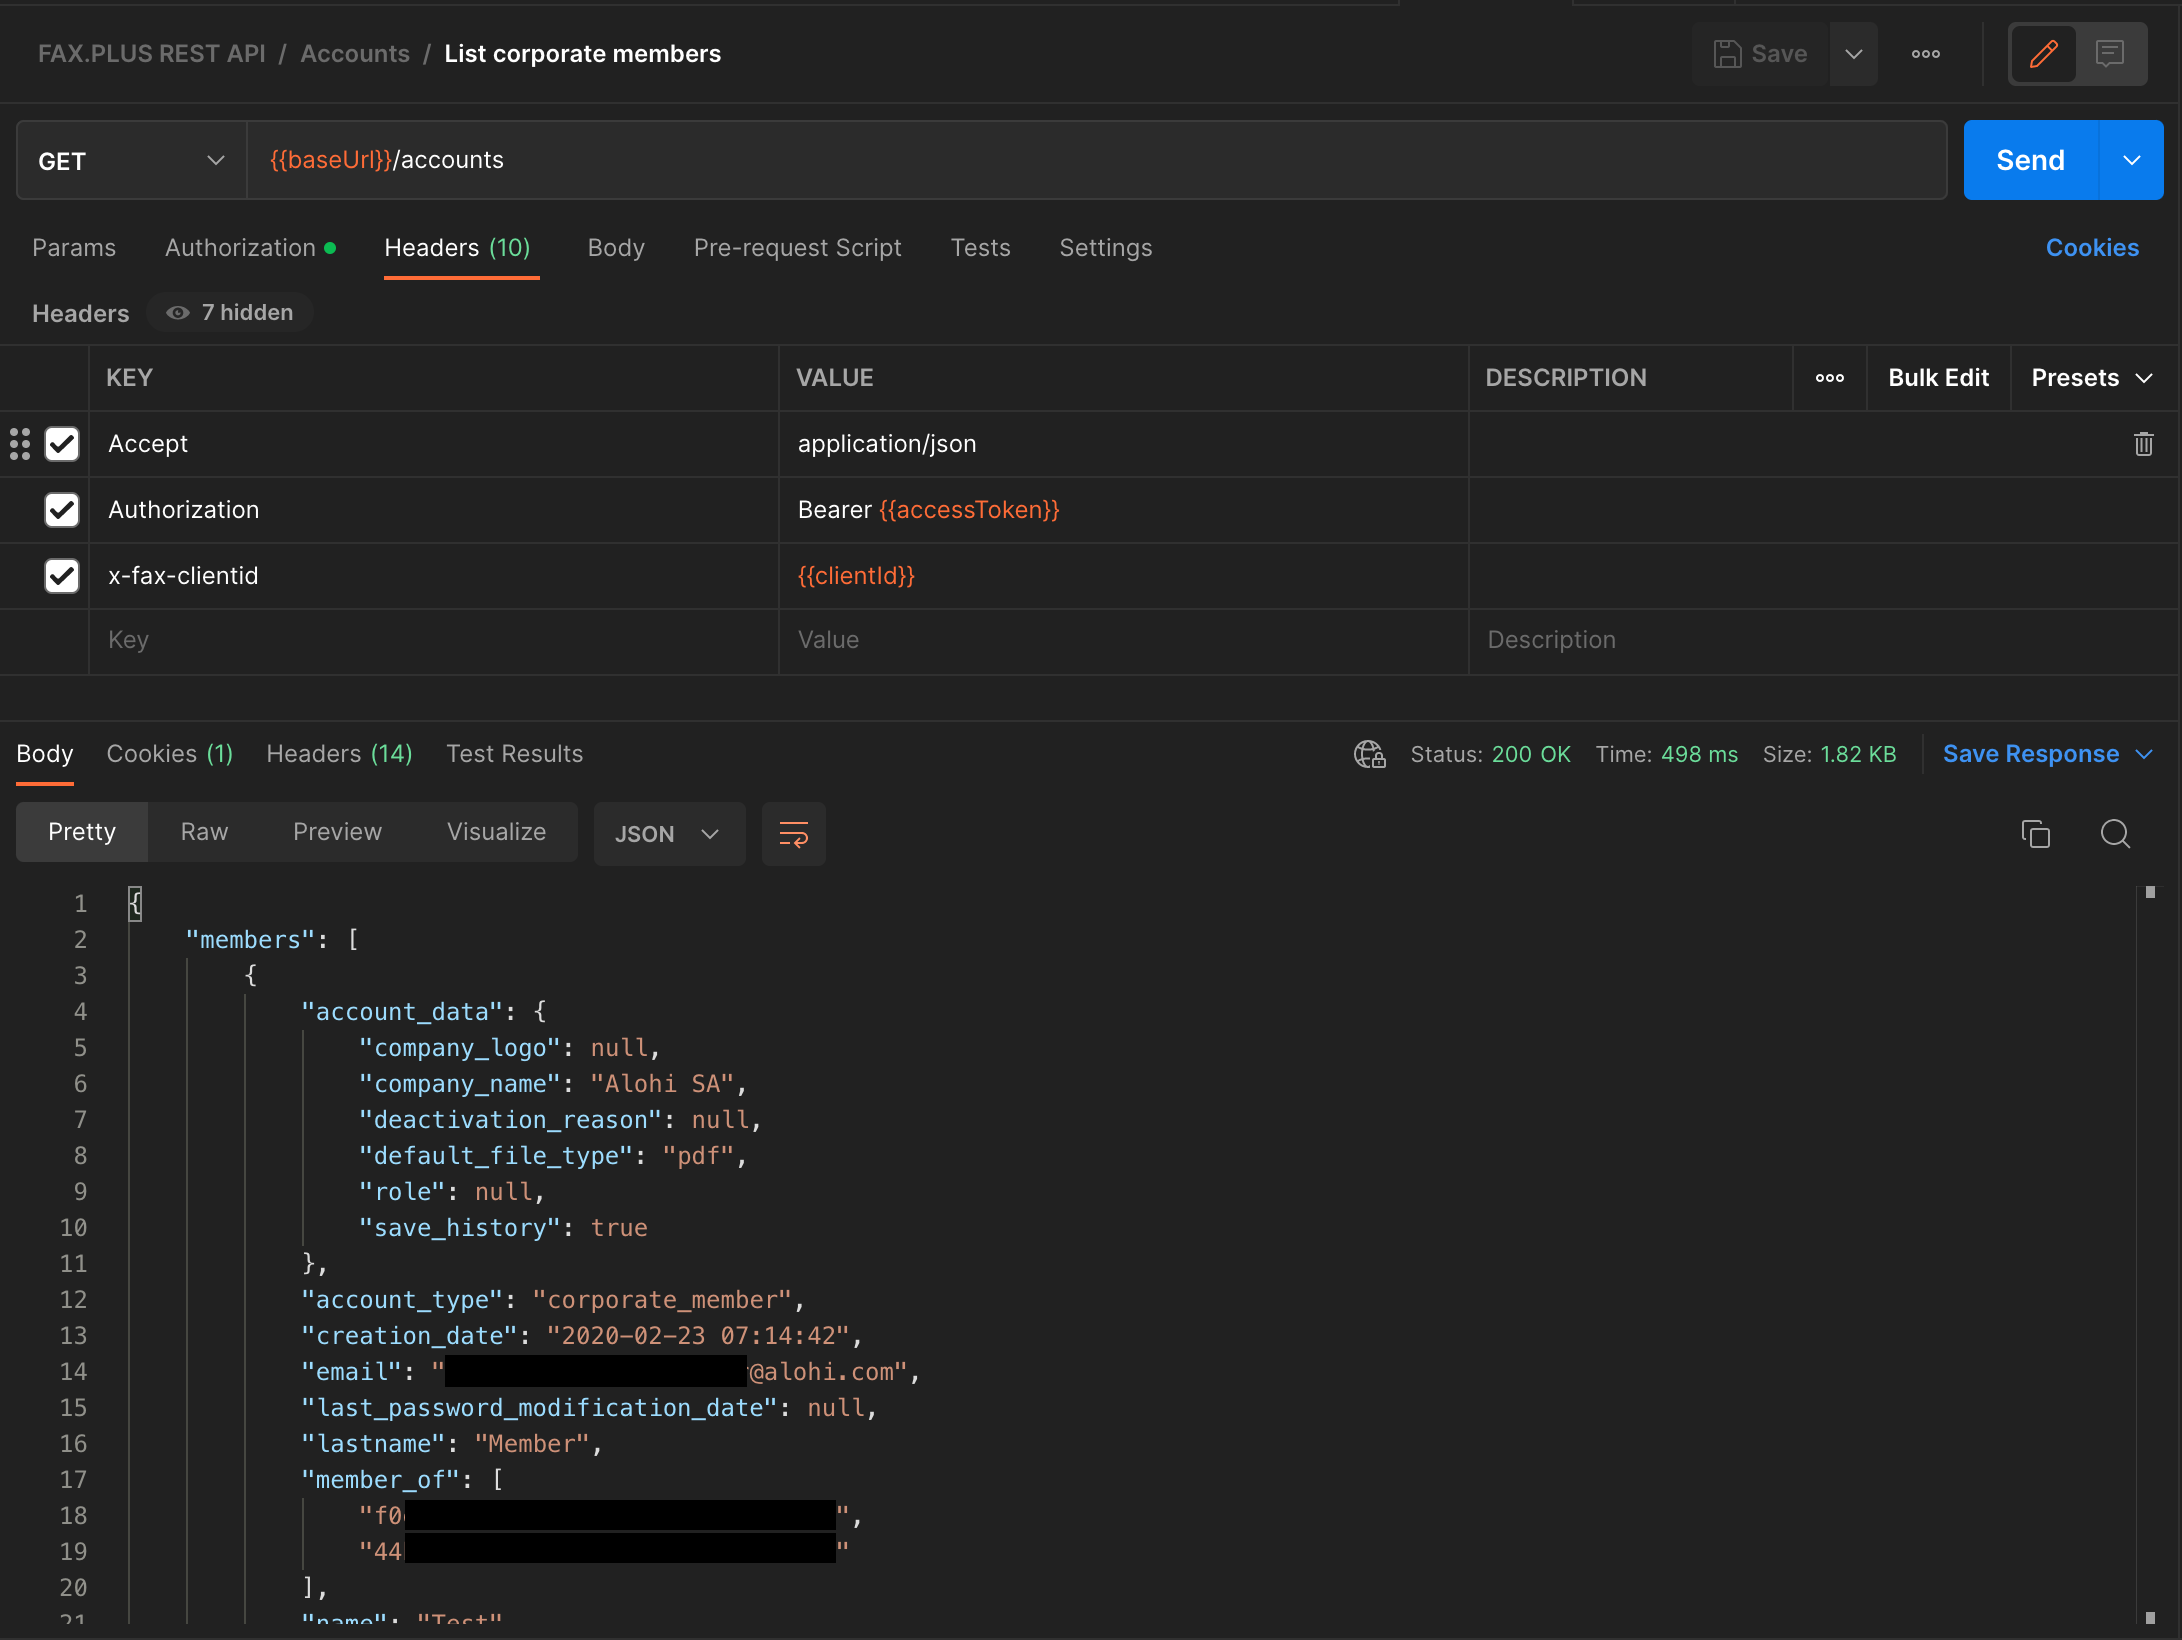The height and width of the screenshot is (1640, 2182).
Task: Search the response with magnifier icon
Action: (2115, 834)
